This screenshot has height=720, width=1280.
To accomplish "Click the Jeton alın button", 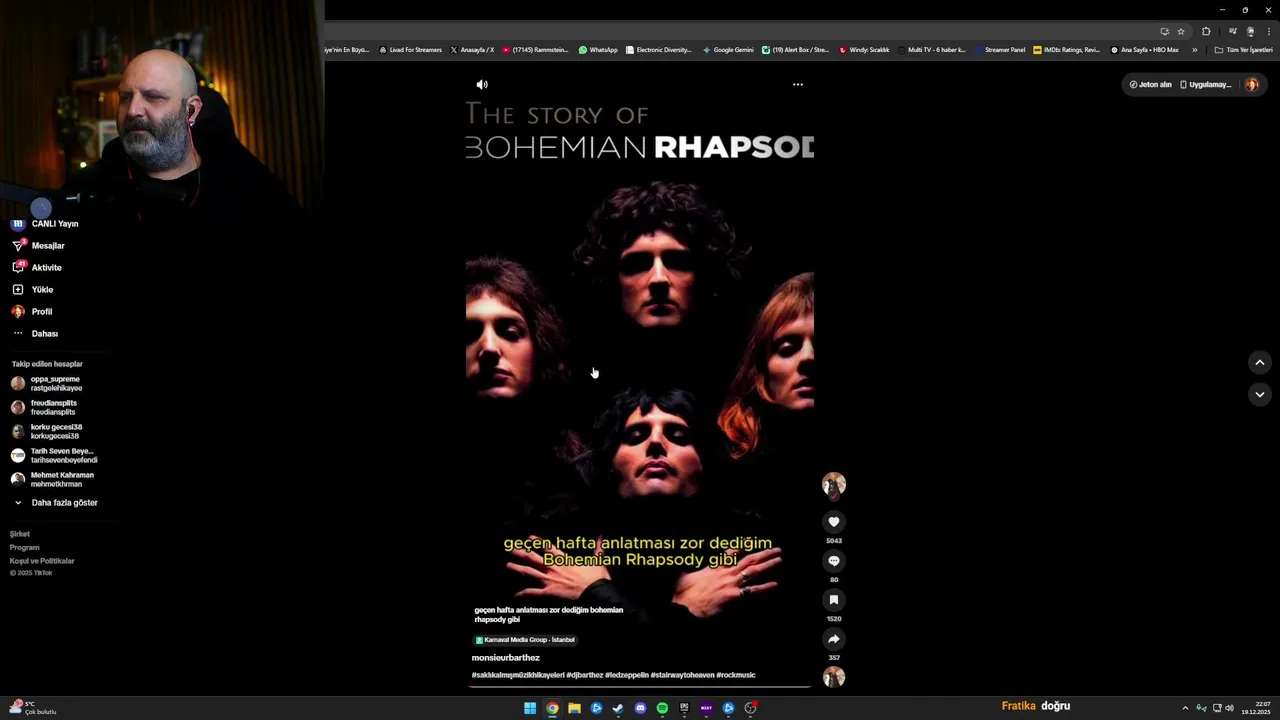I will point(1150,85).
